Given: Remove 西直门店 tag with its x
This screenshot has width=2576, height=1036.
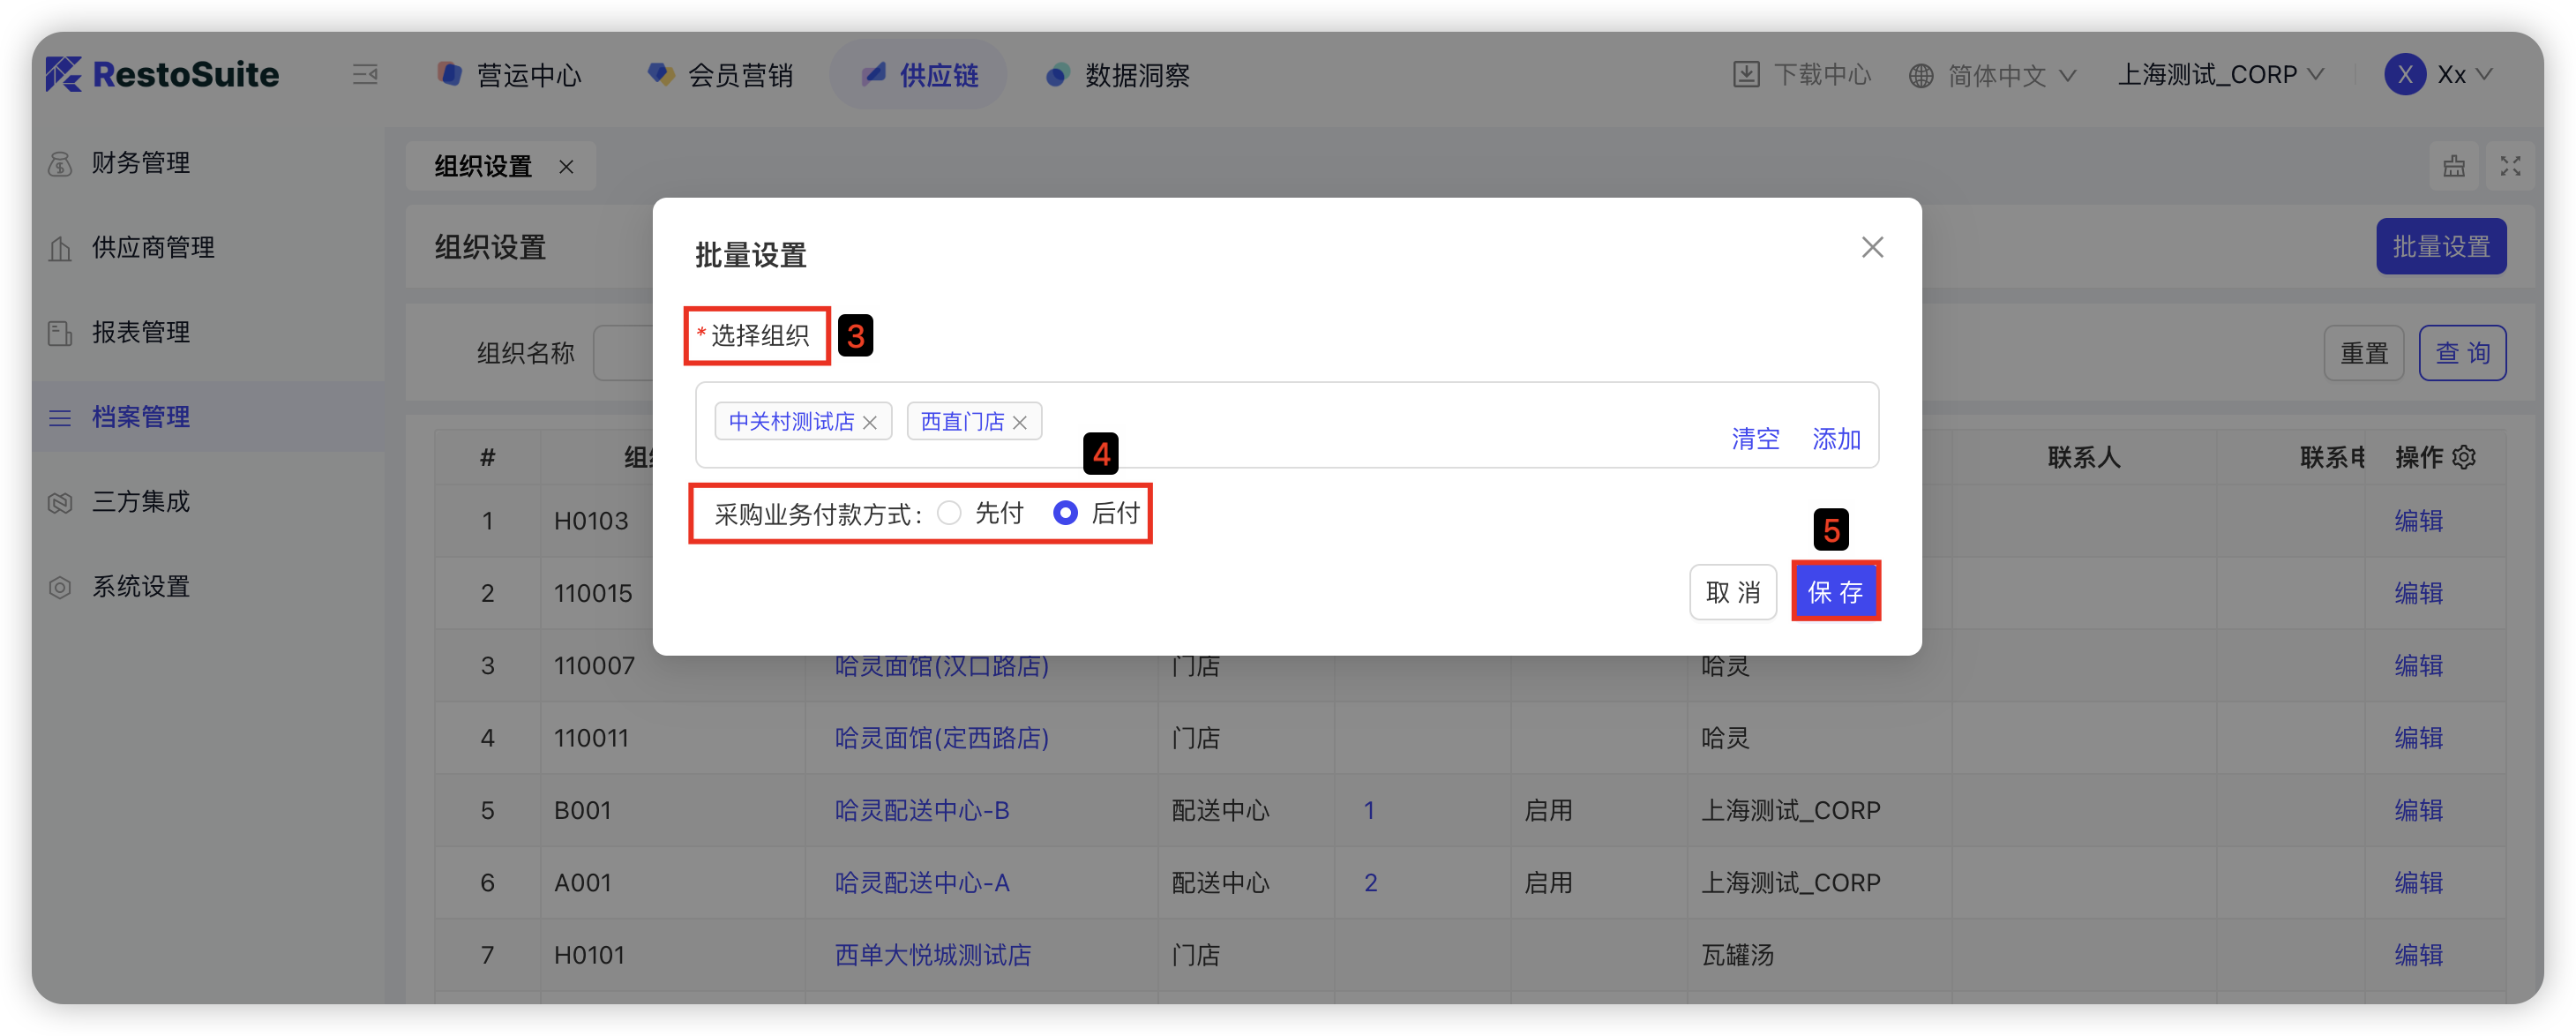Looking at the screenshot, I should [1020, 423].
